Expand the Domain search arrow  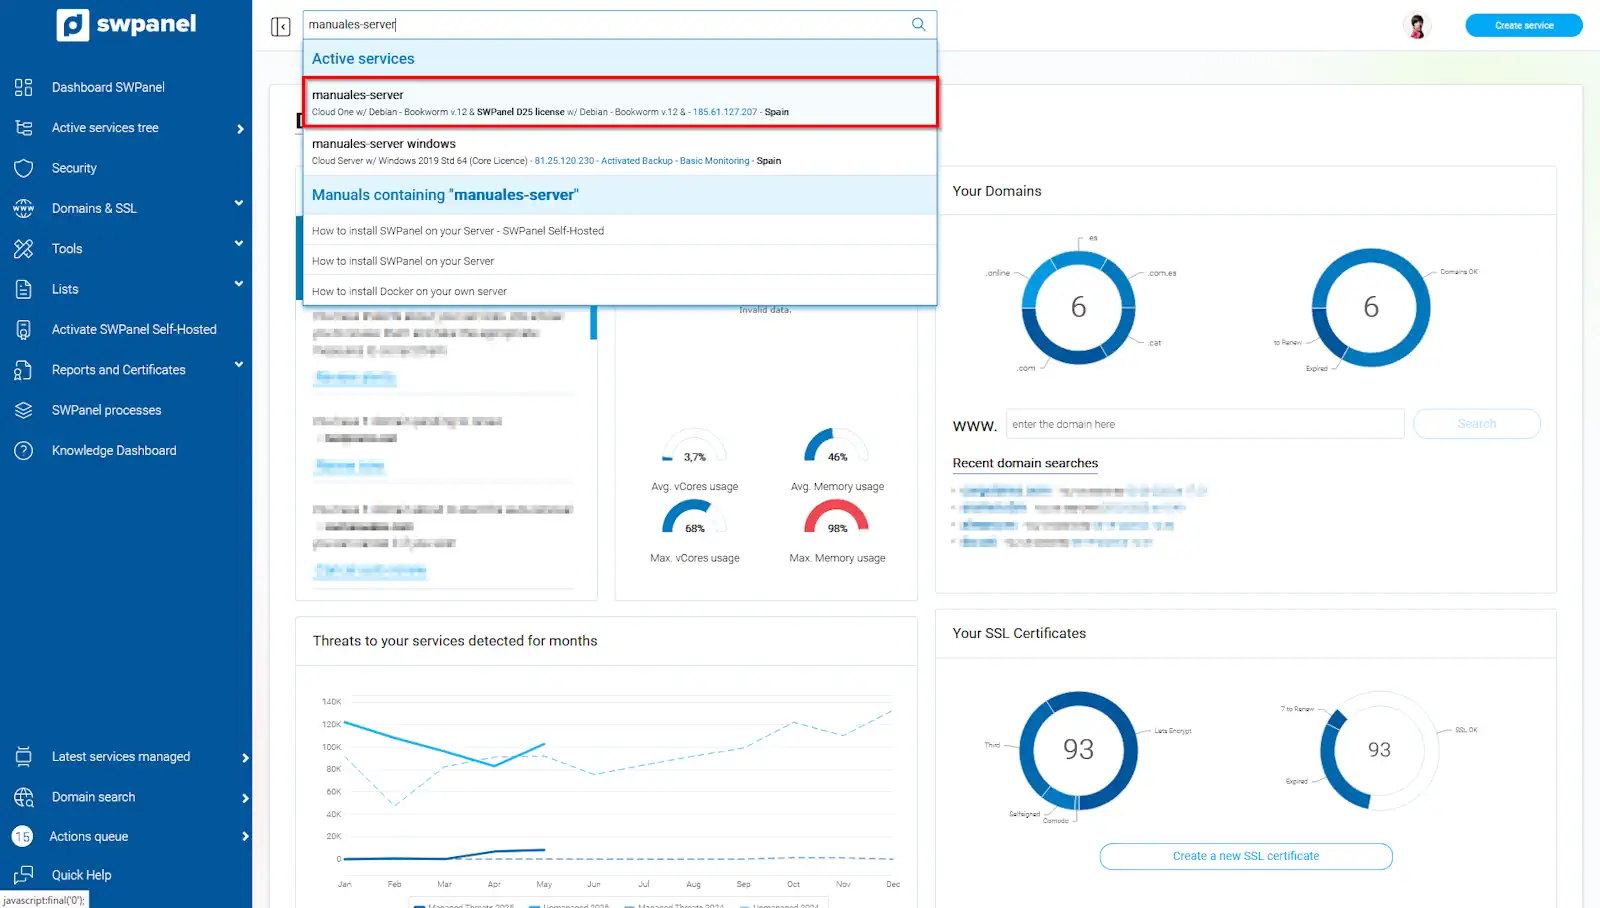tap(245, 798)
